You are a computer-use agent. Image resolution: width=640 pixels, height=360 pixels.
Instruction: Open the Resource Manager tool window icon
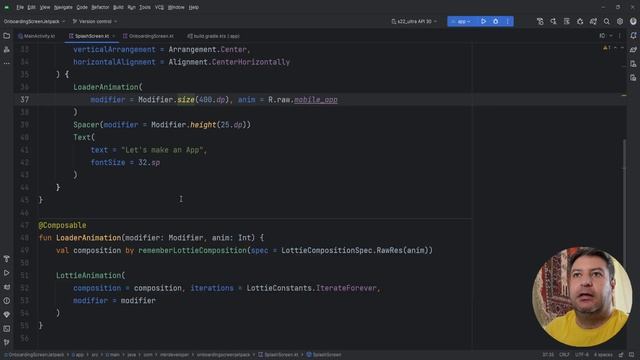7,50
